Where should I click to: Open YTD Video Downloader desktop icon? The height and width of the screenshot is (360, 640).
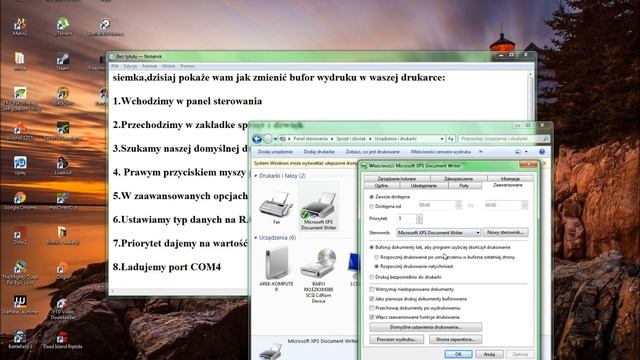(62, 308)
